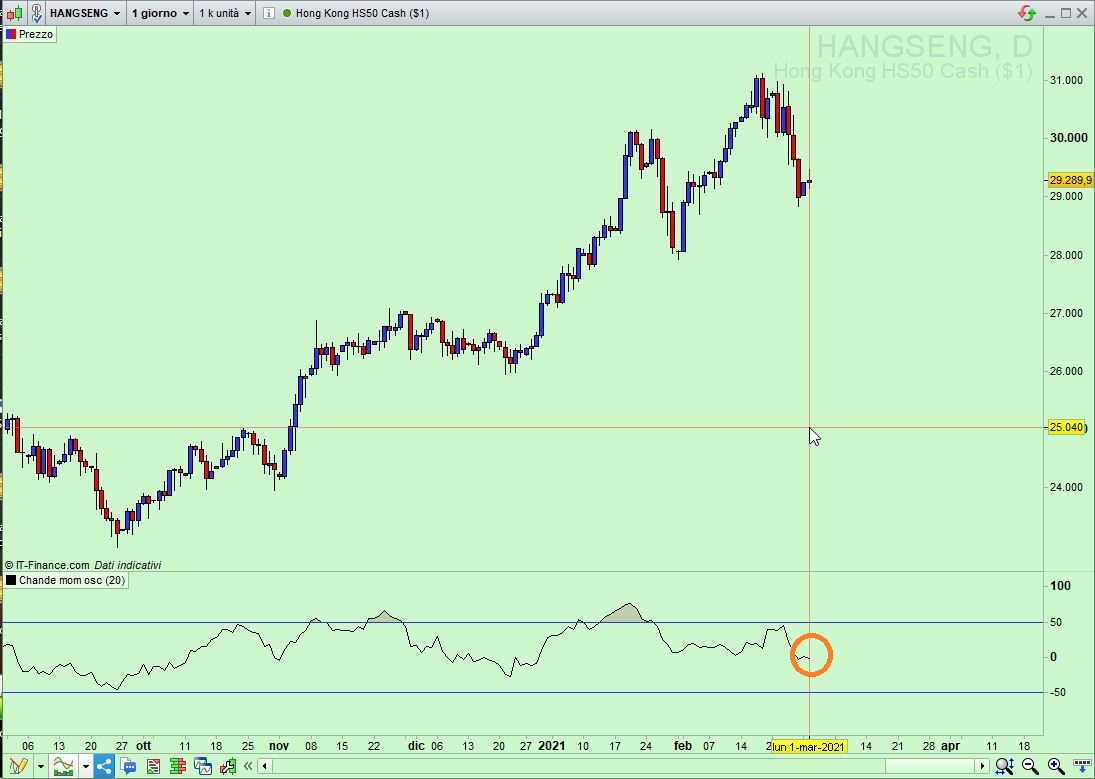Viewport: 1095px width, 779px height.
Task: Zoom out with the minus magnifier
Action: (1030, 766)
